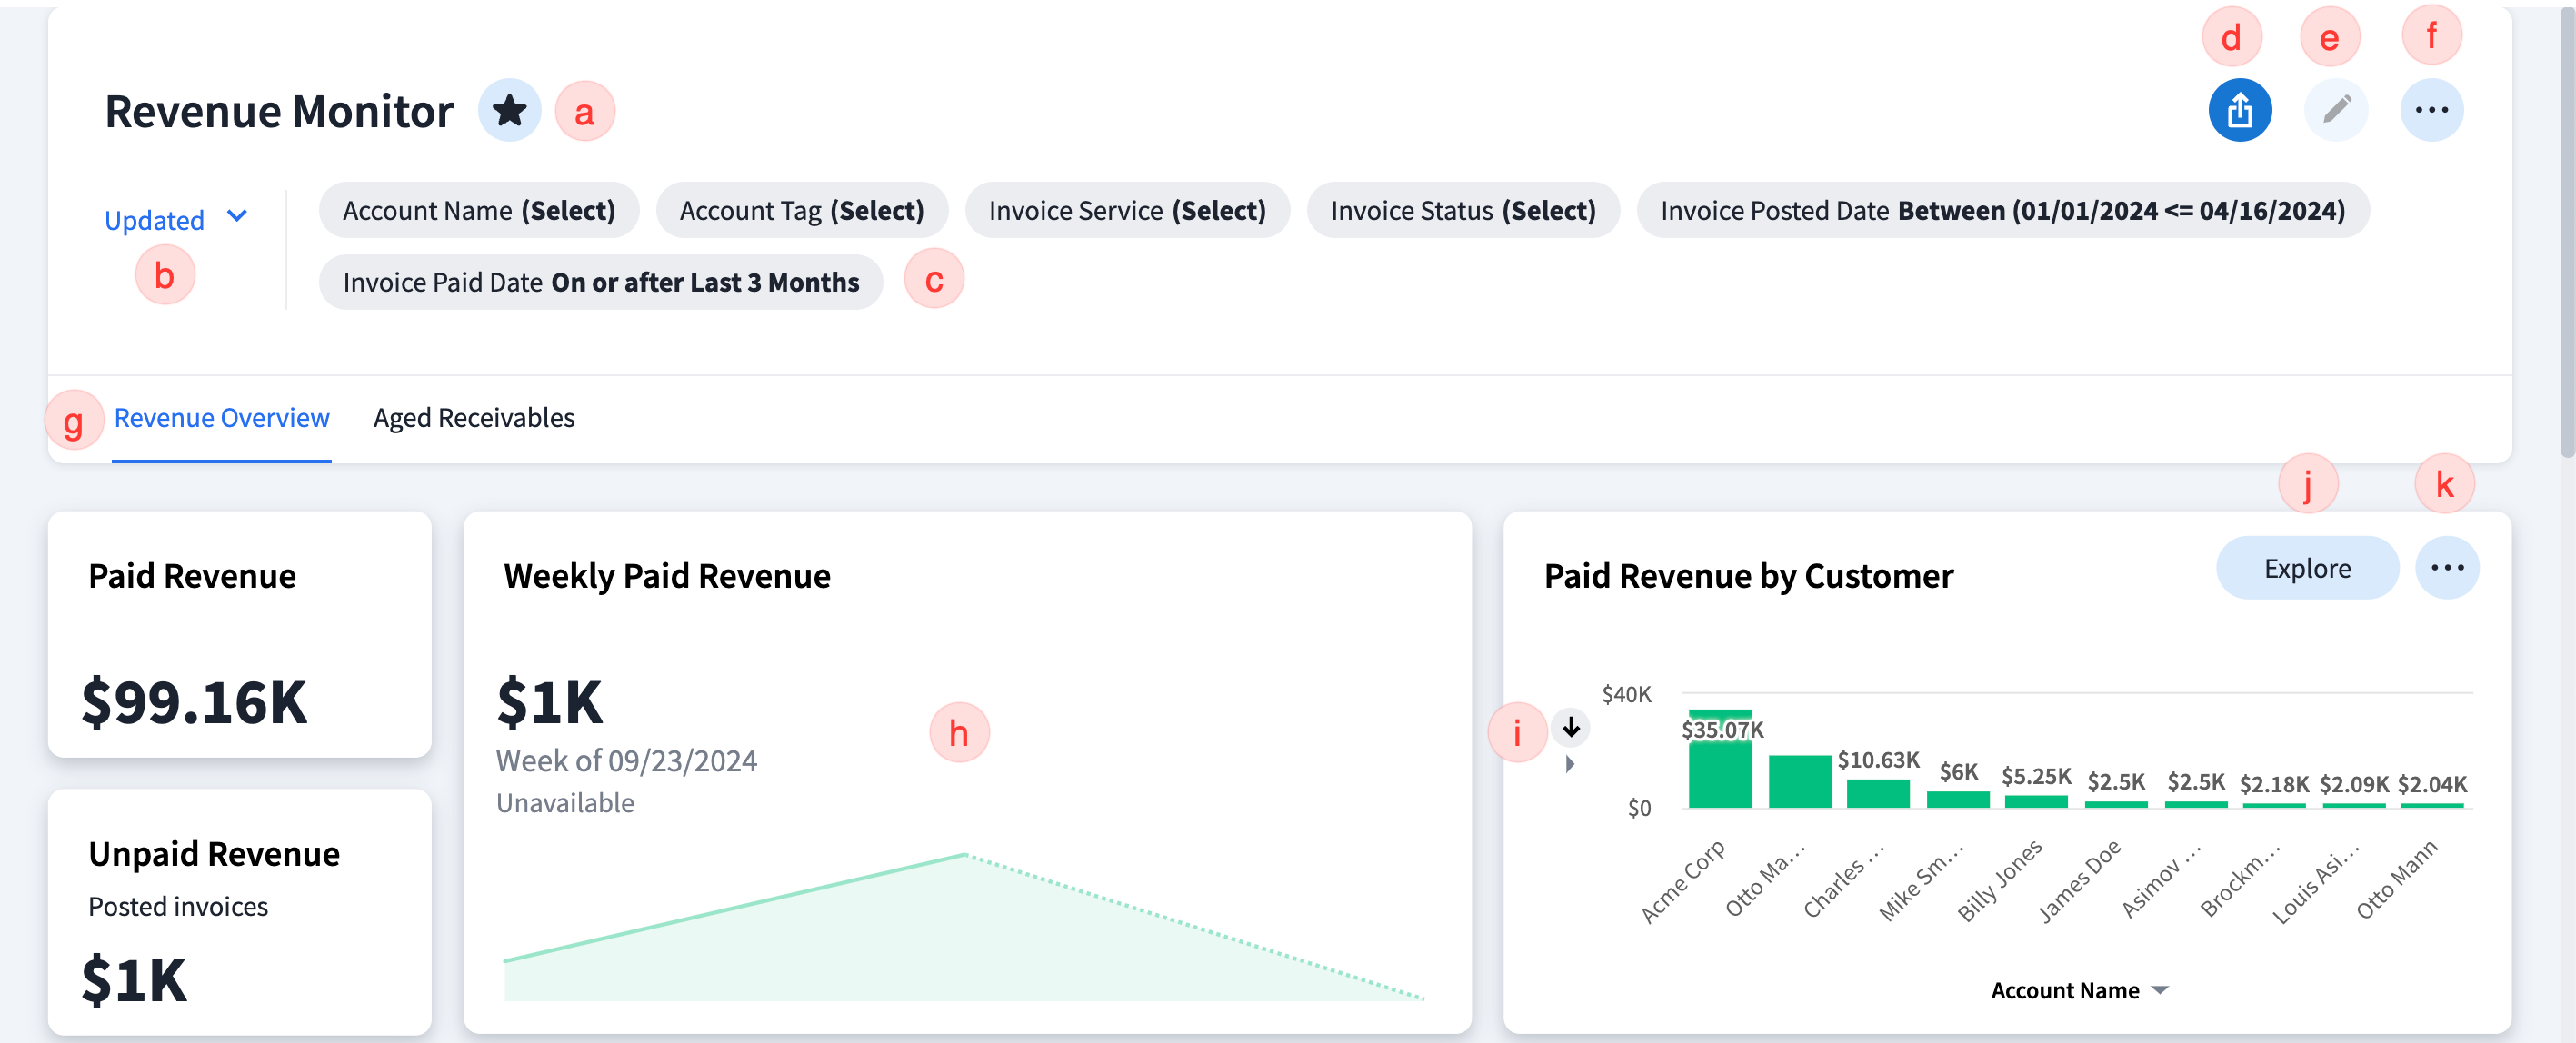Toggle the favorite star for Revenue Monitor
Screen dimensions: 2576x1043
509,110
